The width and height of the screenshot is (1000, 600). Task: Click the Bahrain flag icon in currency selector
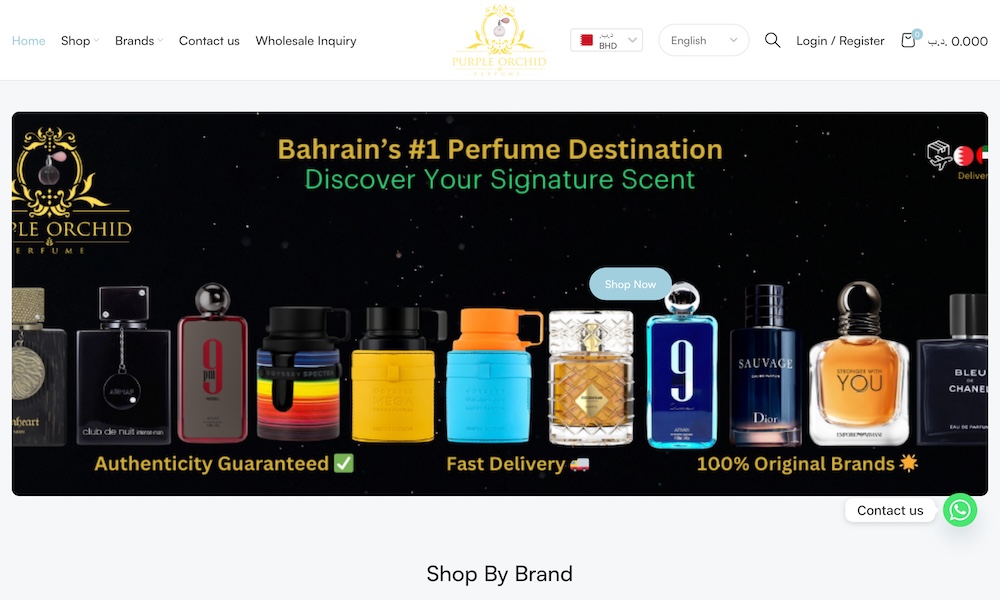click(586, 40)
